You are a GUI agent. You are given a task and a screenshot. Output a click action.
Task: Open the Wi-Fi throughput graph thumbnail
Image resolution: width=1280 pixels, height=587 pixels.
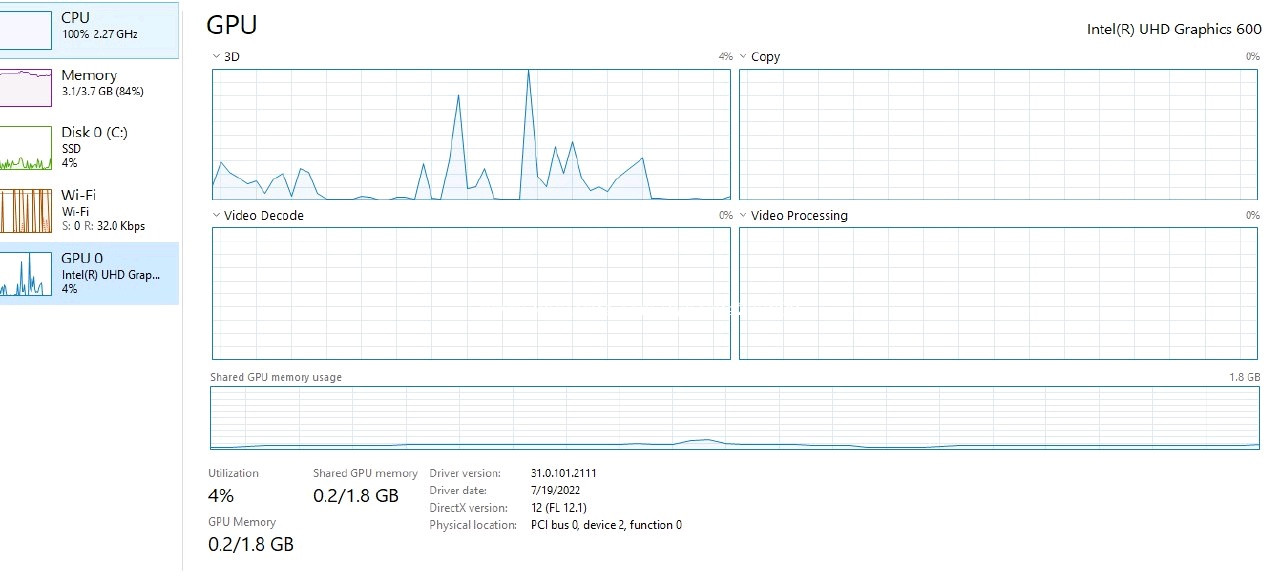(25, 211)
